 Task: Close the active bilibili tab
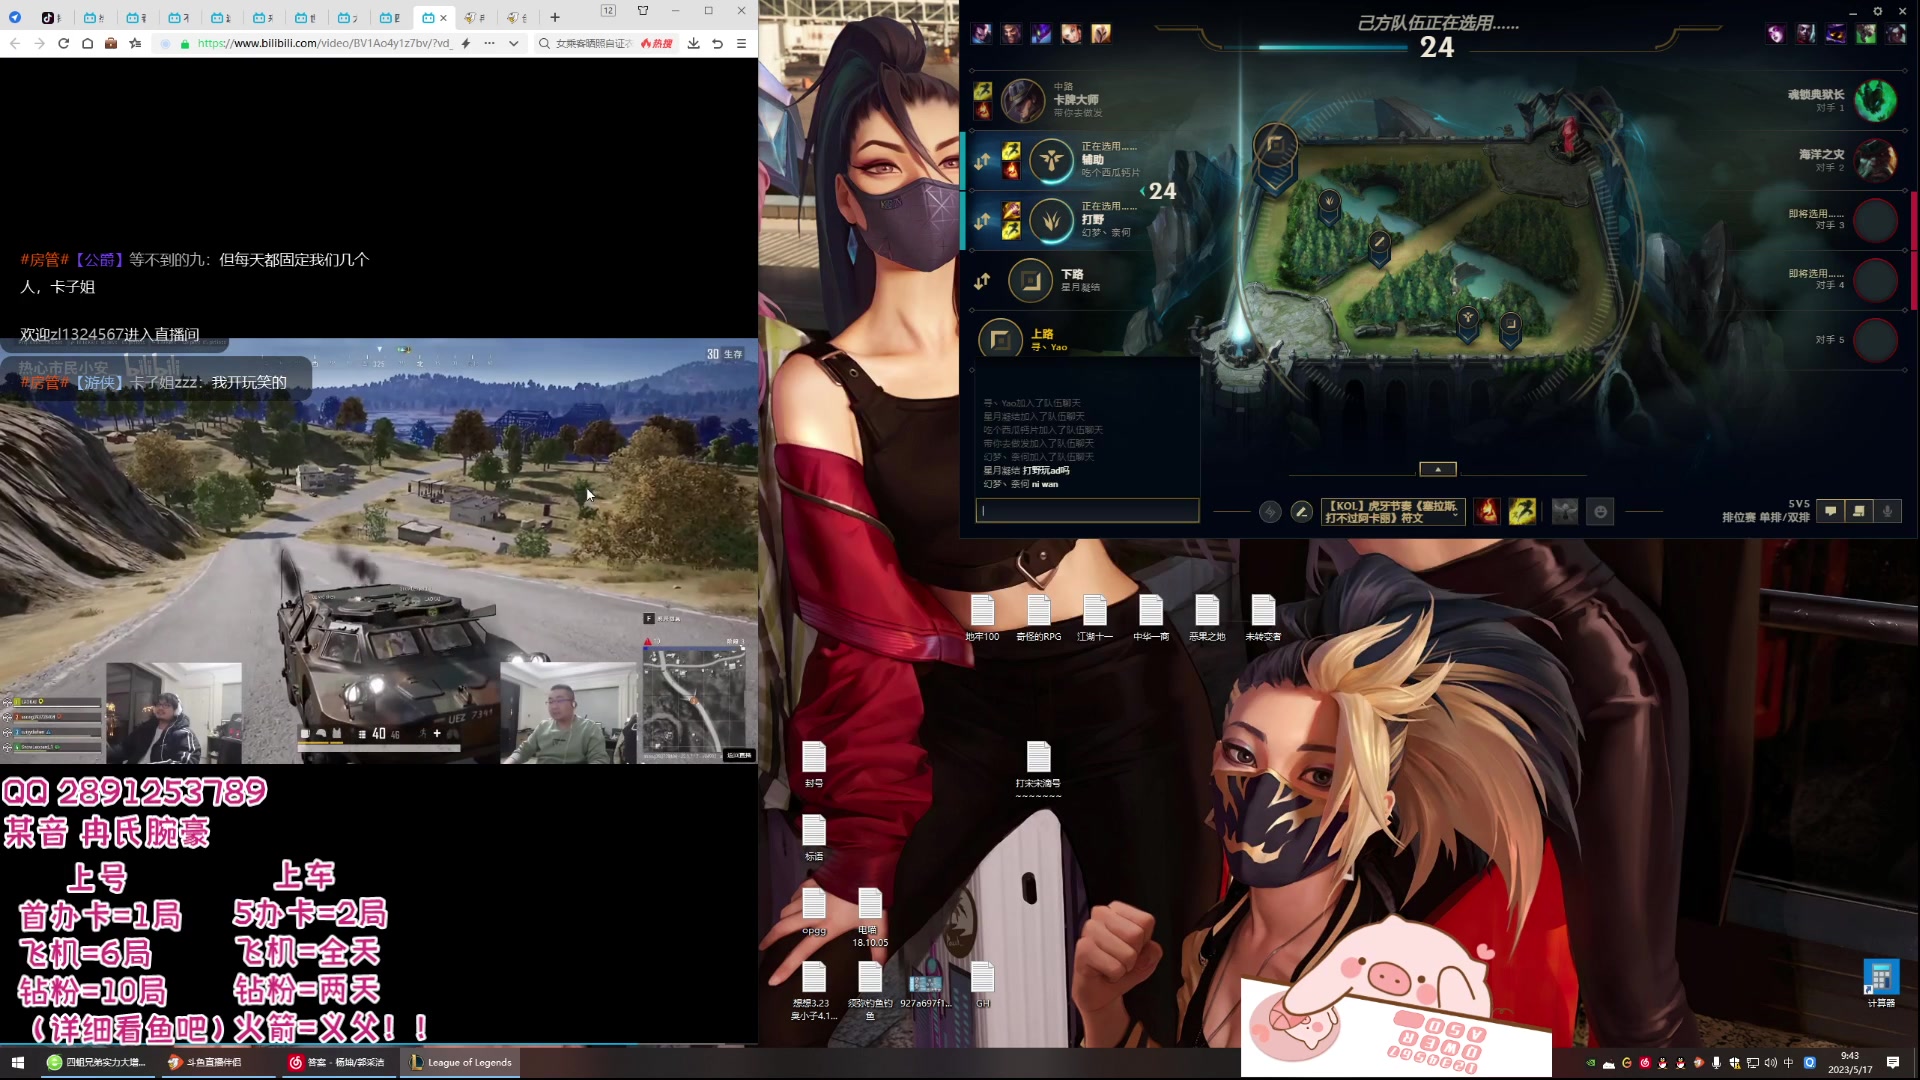(443, 17)
